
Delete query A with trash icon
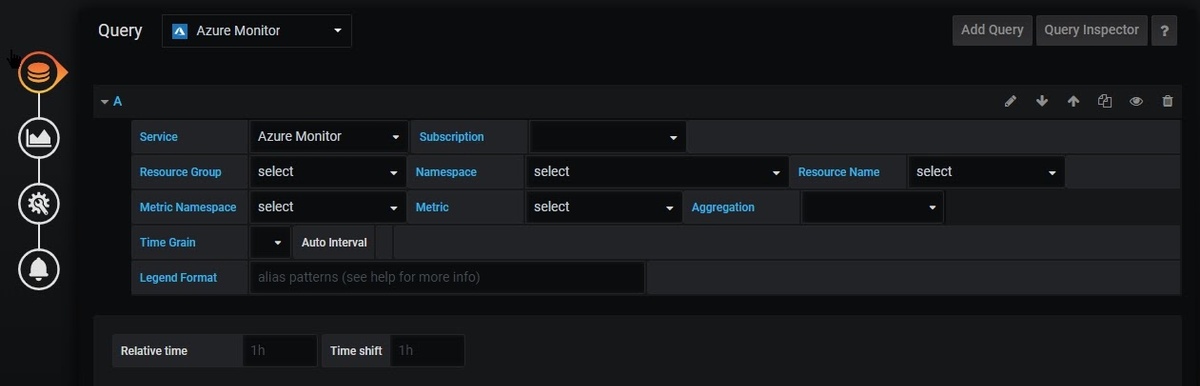[1167, 101]
